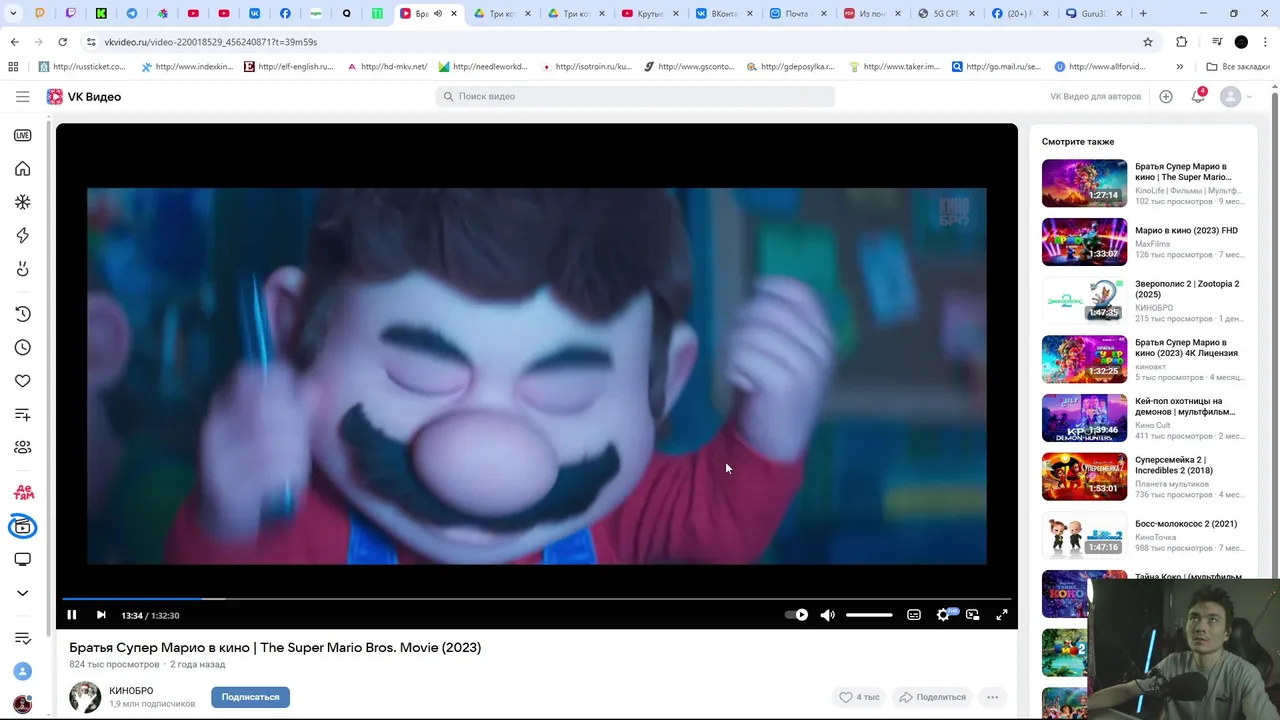The height and width of the screenshot is (720, 1280).
Task: Open the lightning-bolt trends icon in sidebar
Action: click(x=22, y=236)
